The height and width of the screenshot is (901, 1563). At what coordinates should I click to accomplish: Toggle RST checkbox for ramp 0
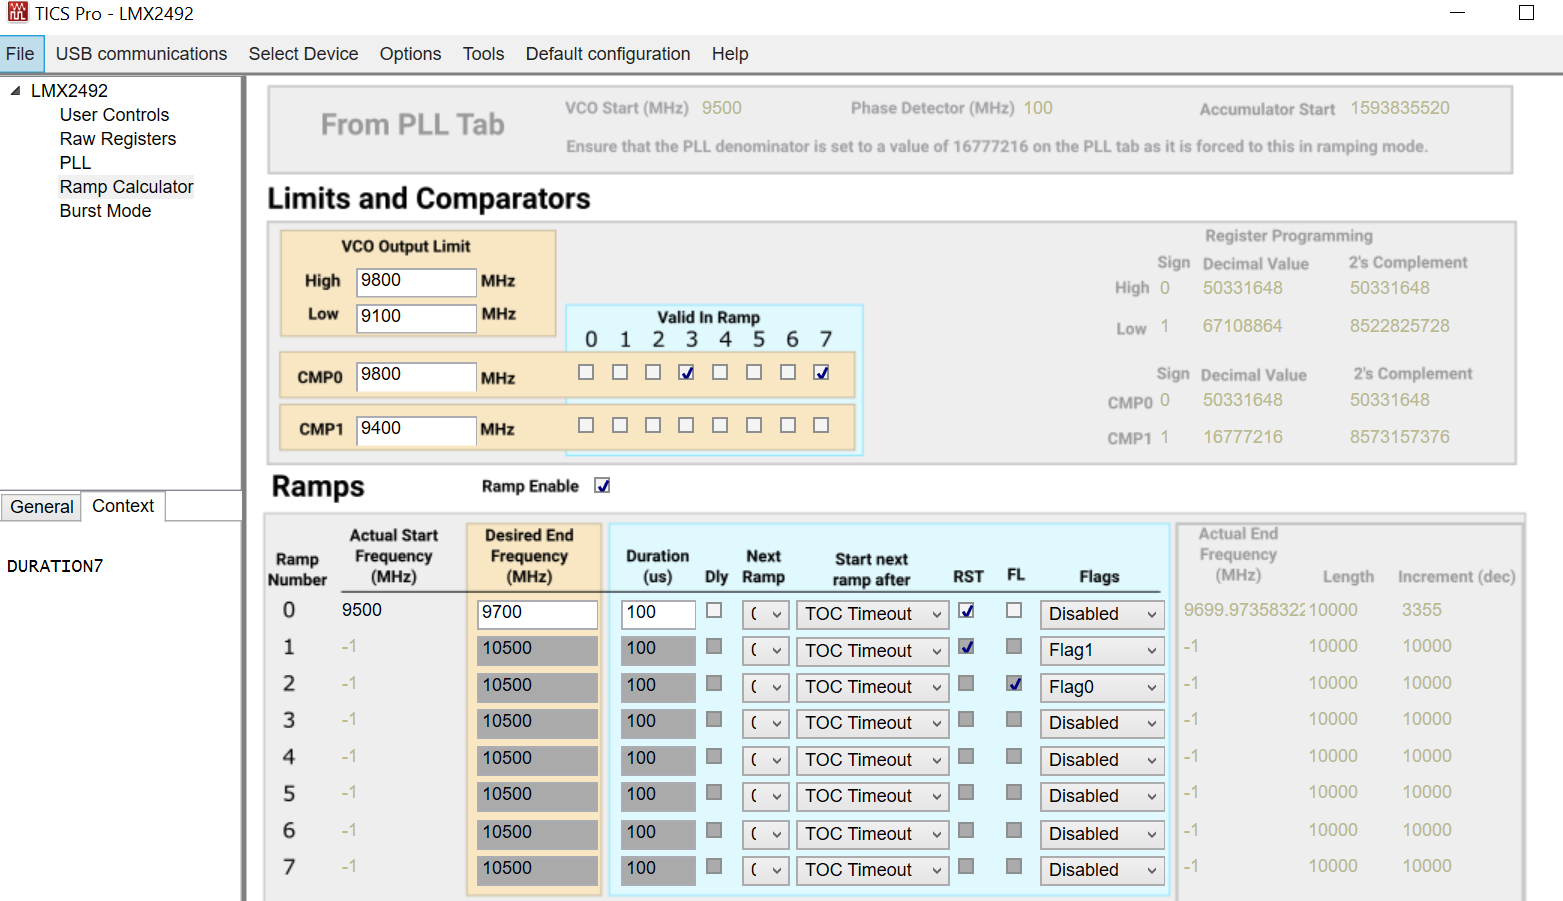click(966, 610)
